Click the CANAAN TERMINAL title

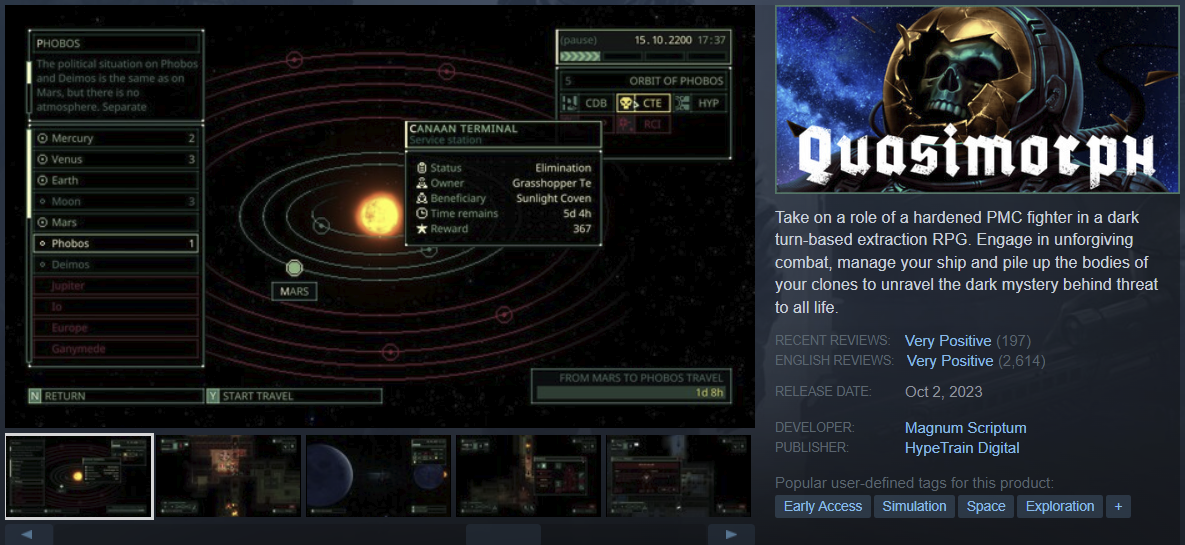click(x=463, y=129)
